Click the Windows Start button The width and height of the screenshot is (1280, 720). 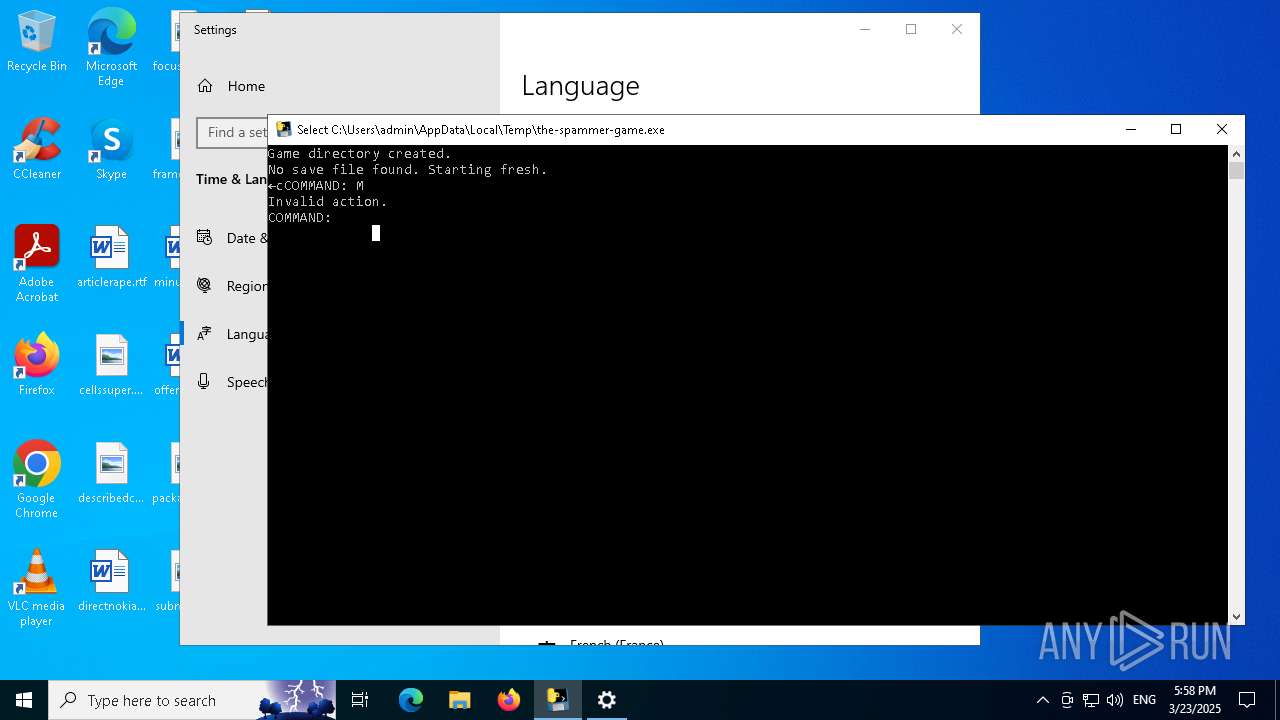point(24,700)
